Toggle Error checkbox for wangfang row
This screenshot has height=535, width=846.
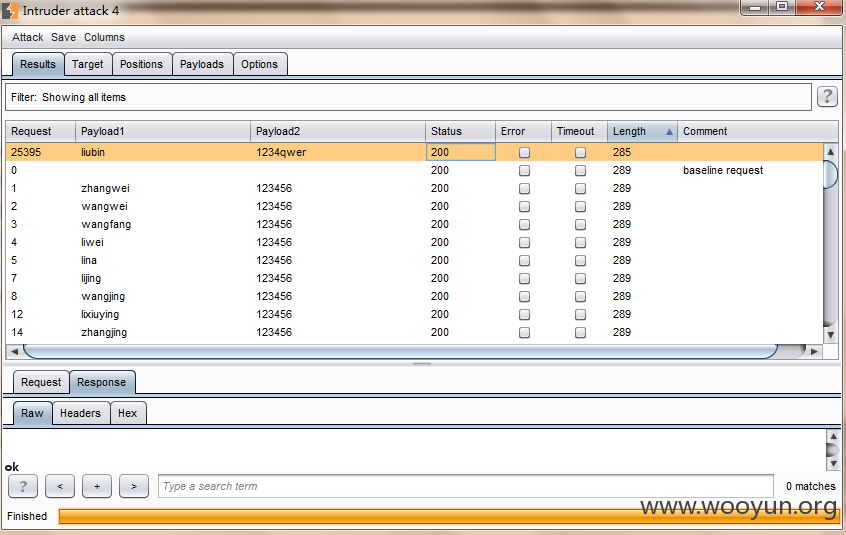tap(524, 224)
